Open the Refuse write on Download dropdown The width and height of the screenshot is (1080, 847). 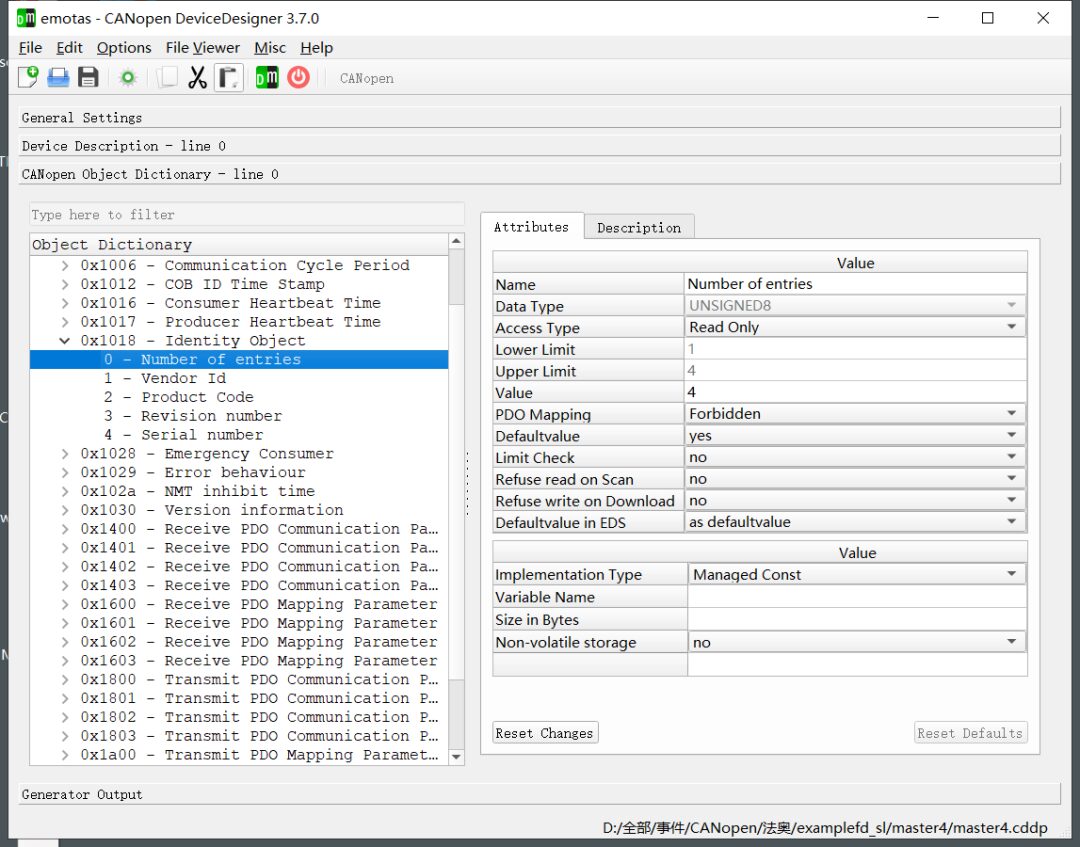click(856, 501)
